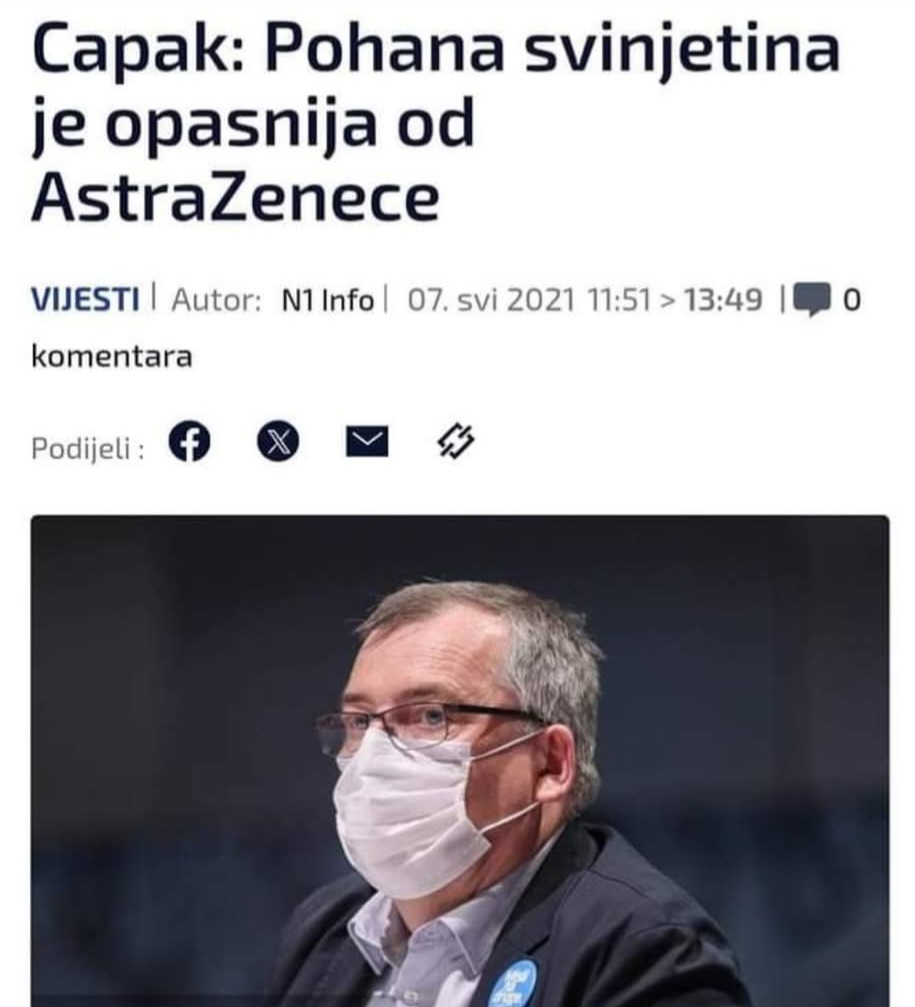Open the masked man article photo

(x=460, y=761)
